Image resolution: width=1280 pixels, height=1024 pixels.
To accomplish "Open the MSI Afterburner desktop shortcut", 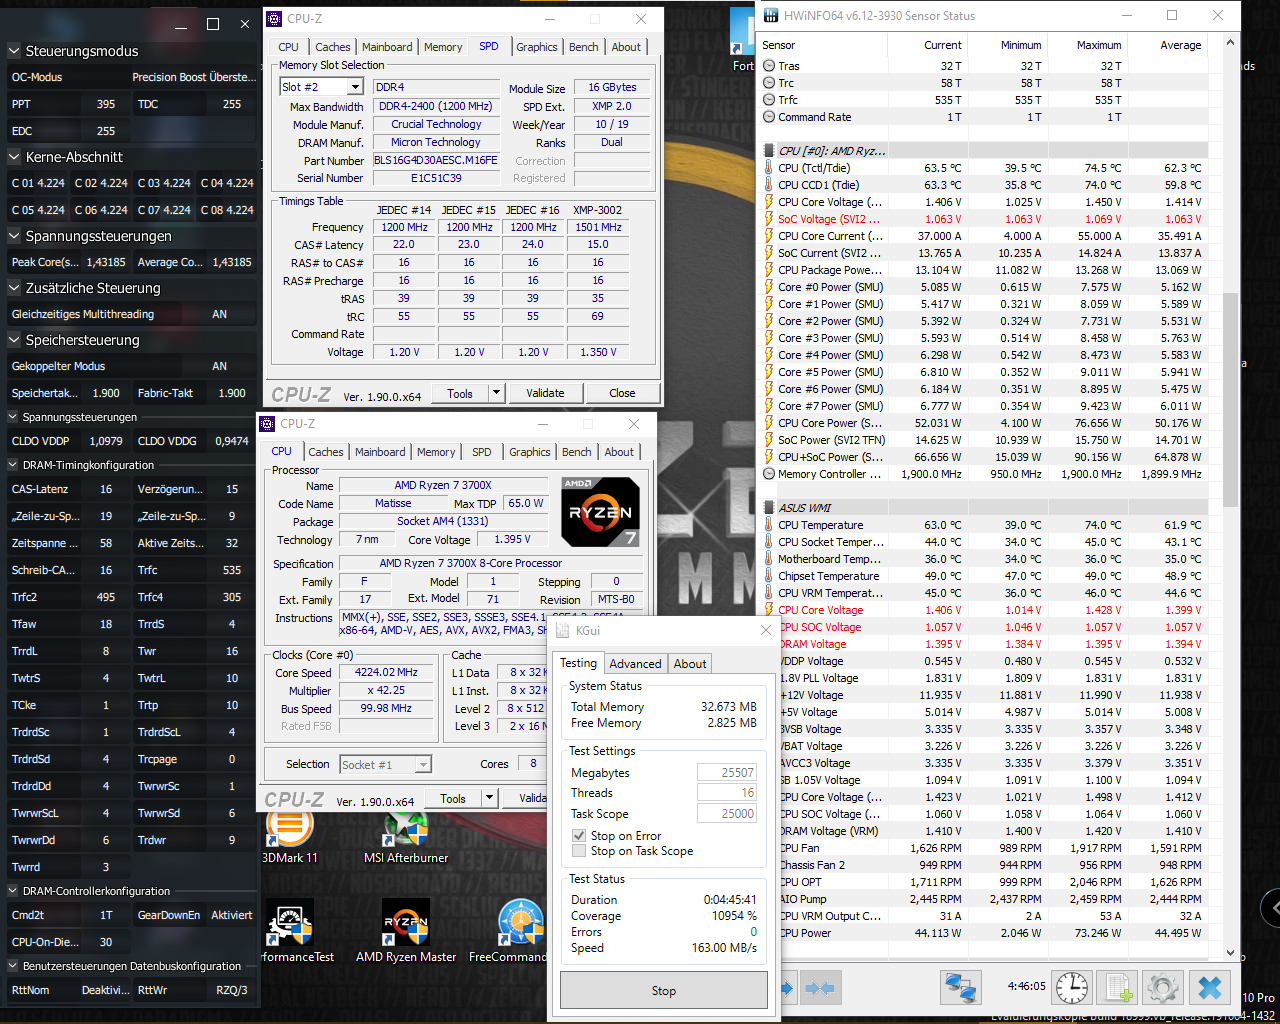I will tap(406, 835).
